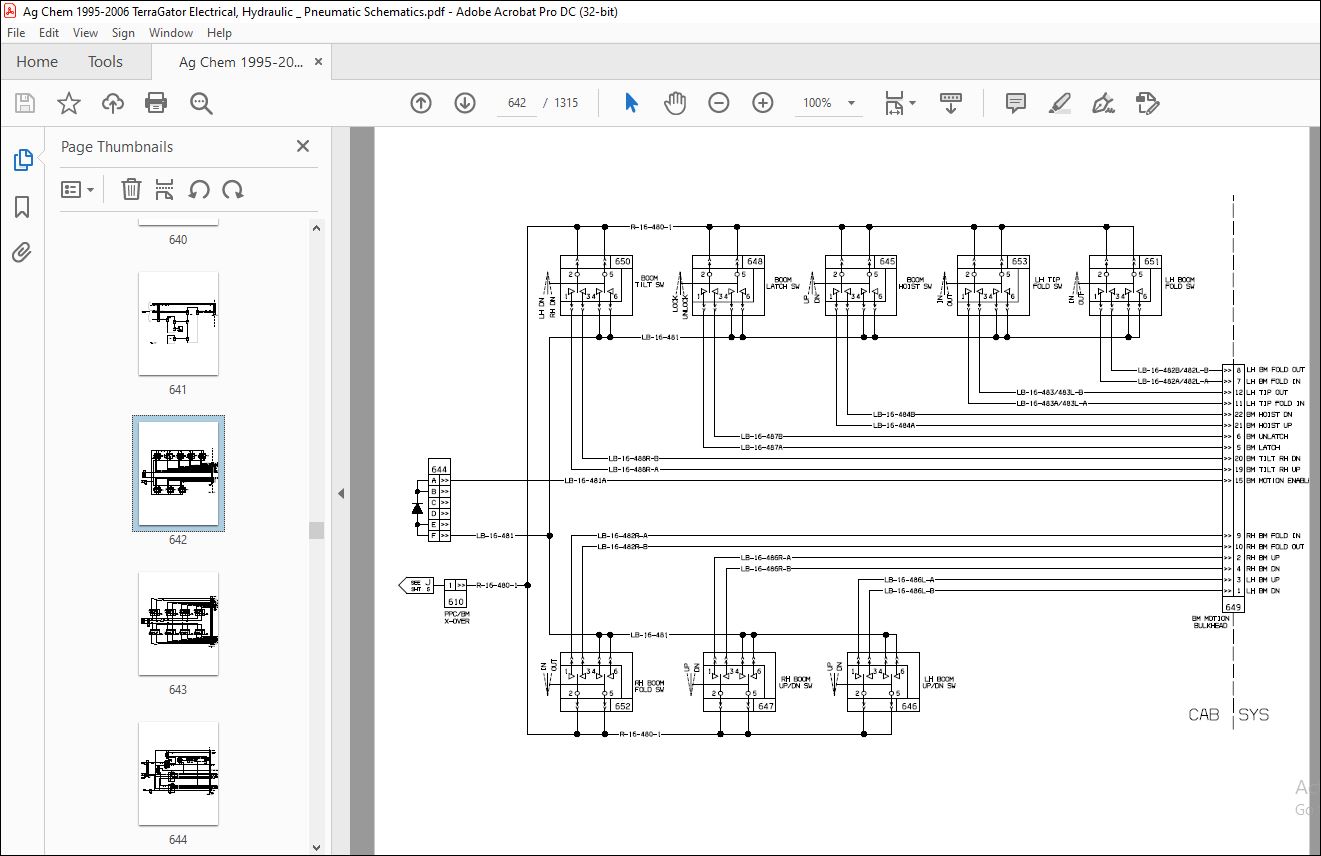Screen dimensions: 1321x856
Task: Open the Bookmarks pane
Action: tap(22, 207)
